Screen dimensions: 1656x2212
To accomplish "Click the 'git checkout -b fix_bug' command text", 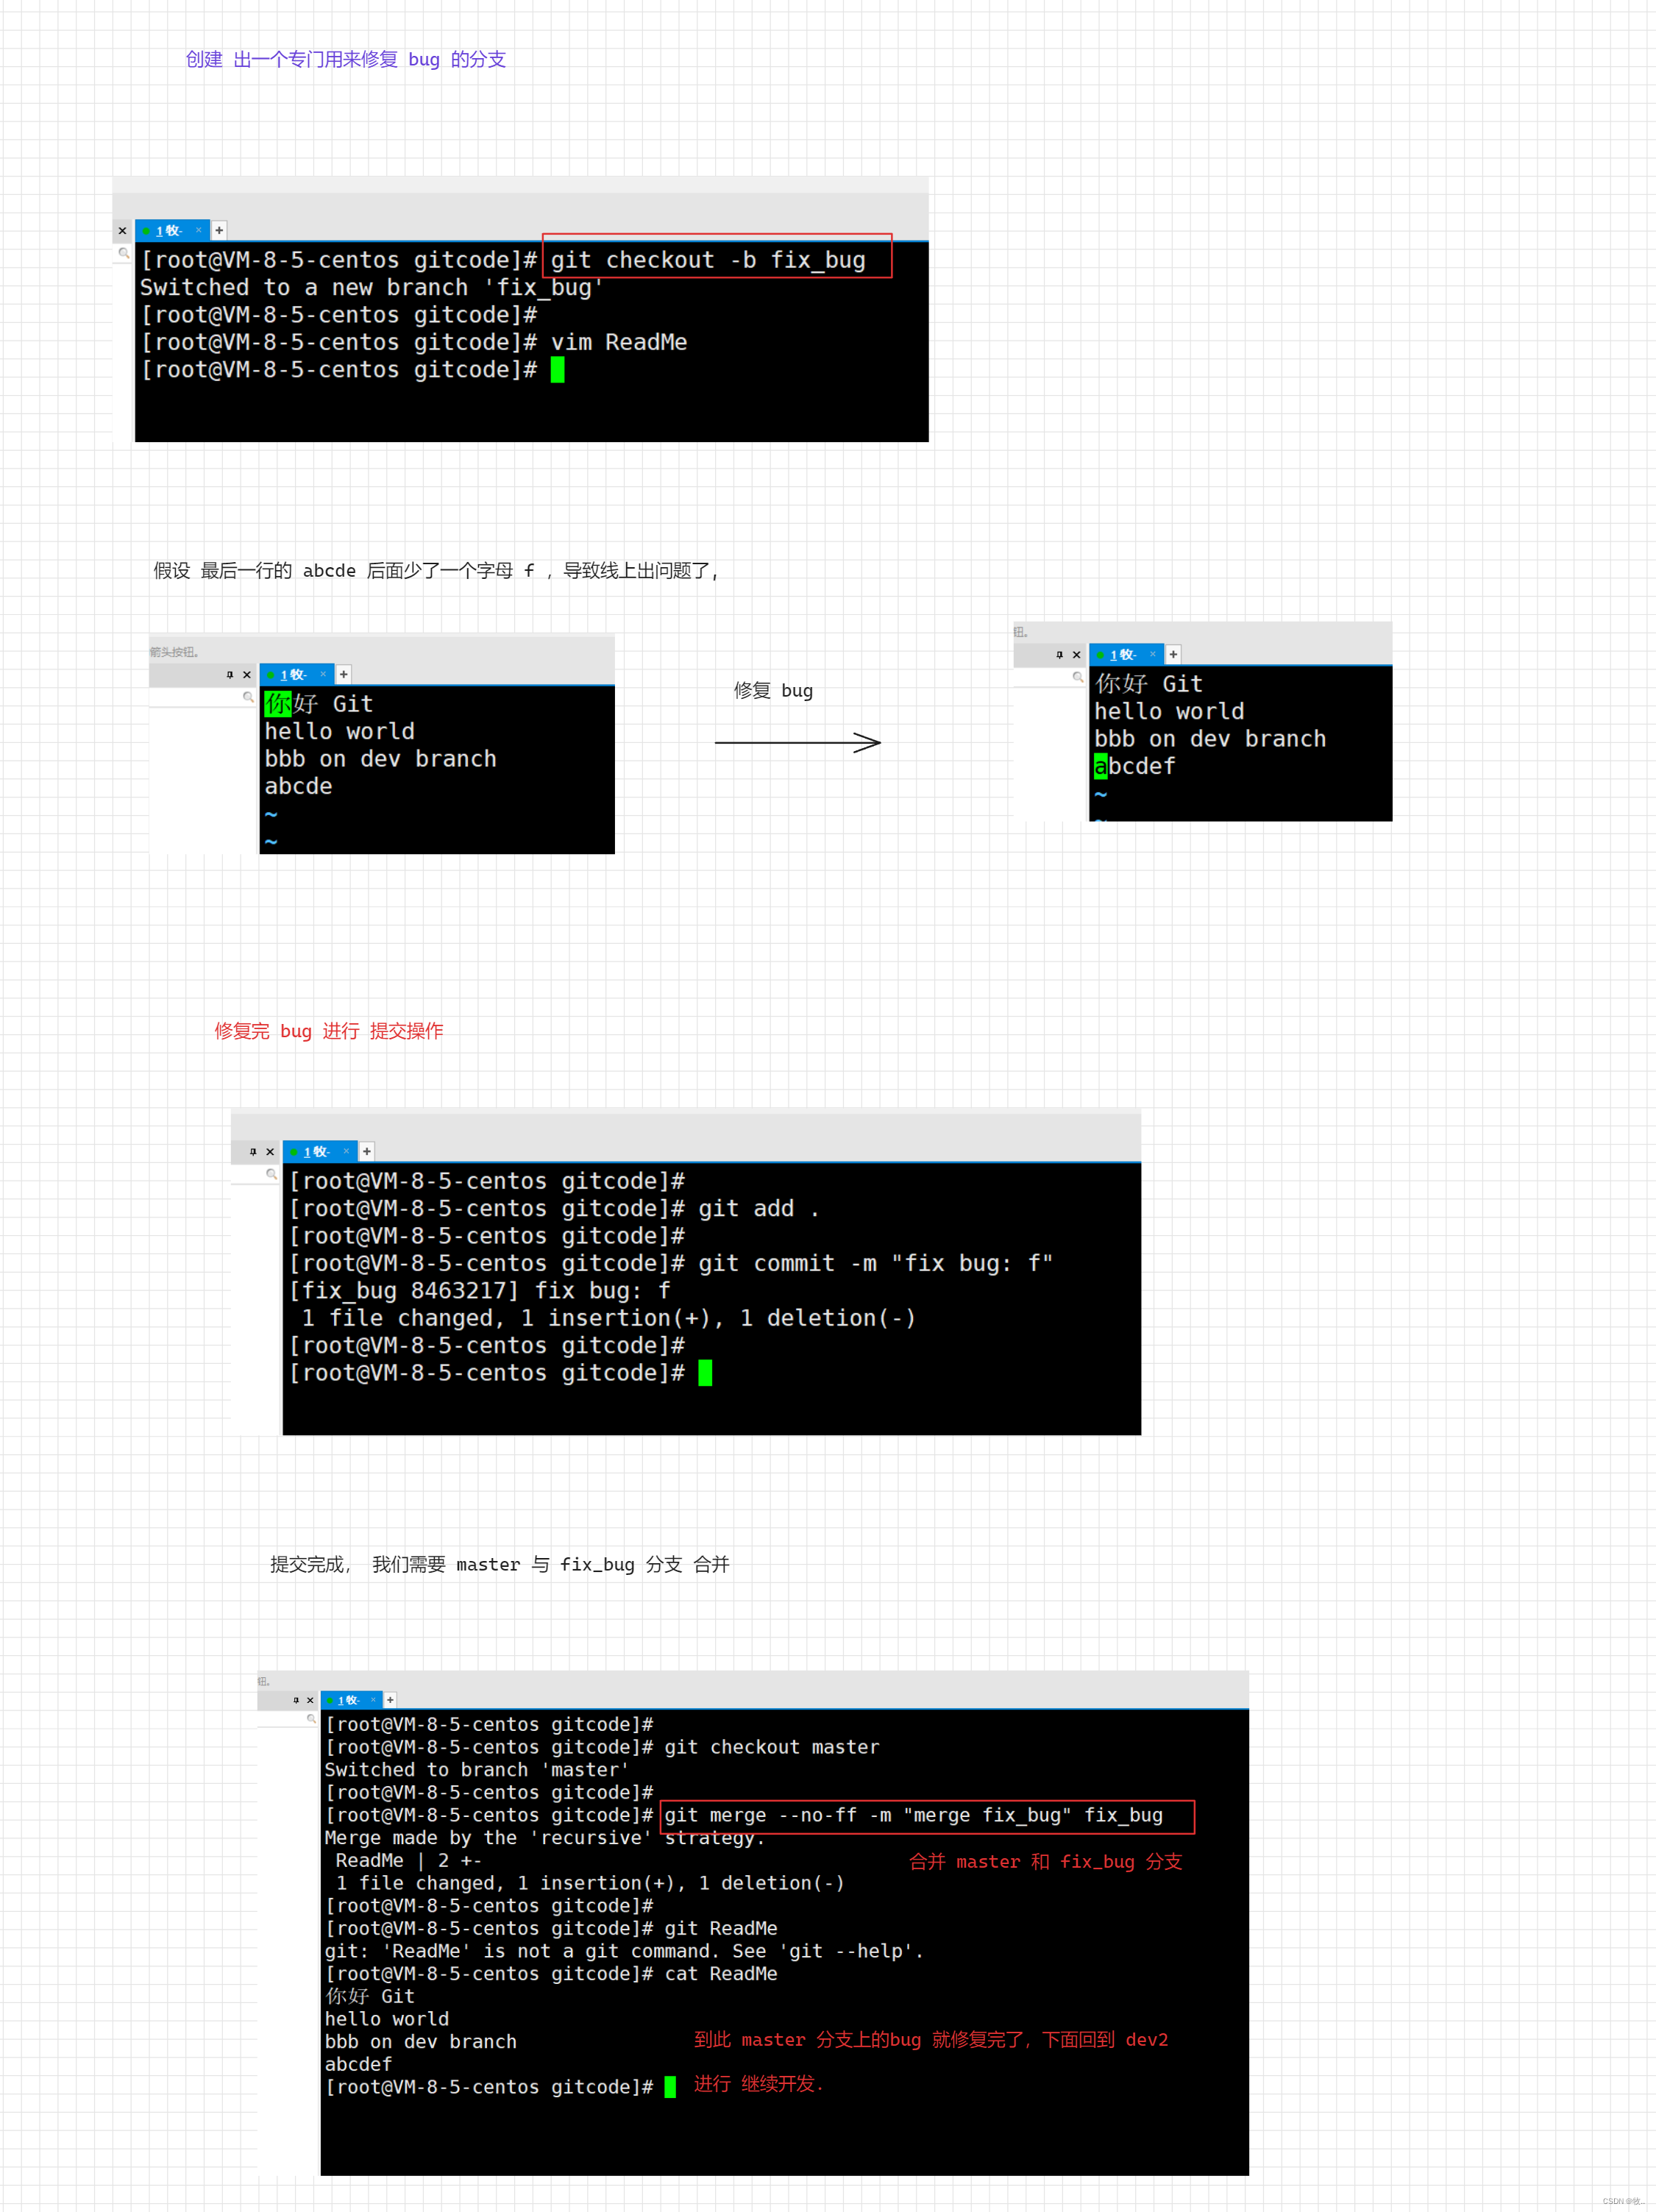I will tap(708, 260).
